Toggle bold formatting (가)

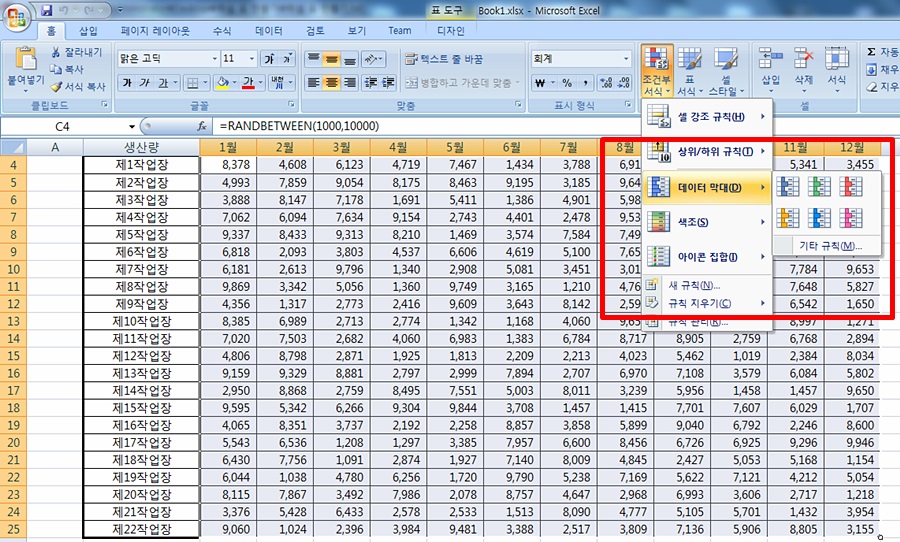click(x=128, y=83)
